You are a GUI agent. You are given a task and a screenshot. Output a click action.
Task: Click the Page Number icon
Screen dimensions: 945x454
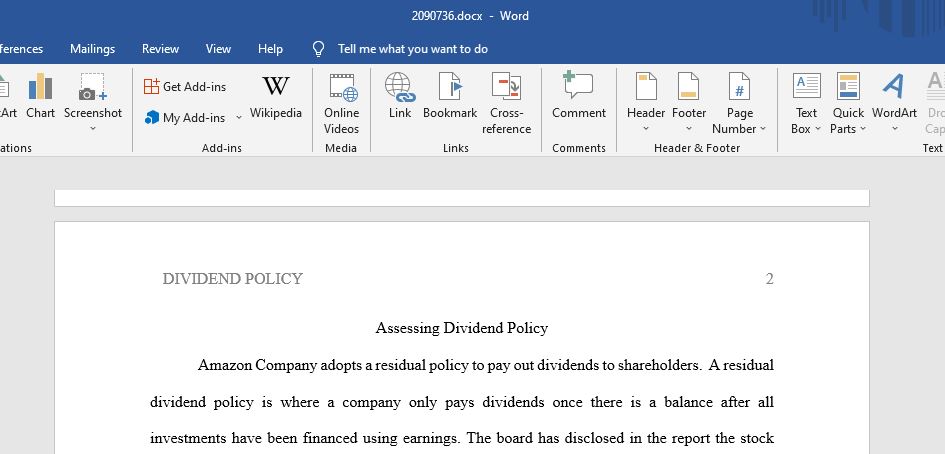coord(739,86)
